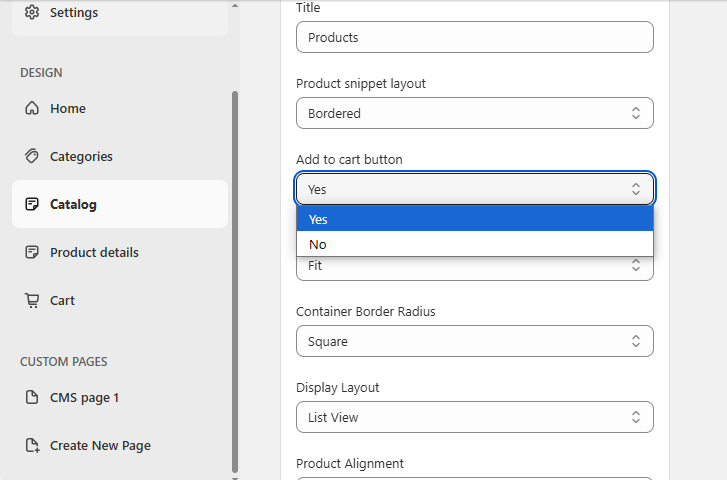Click the Product Alignment label
The image size is (727, 480).
click(x=350, y=463)
